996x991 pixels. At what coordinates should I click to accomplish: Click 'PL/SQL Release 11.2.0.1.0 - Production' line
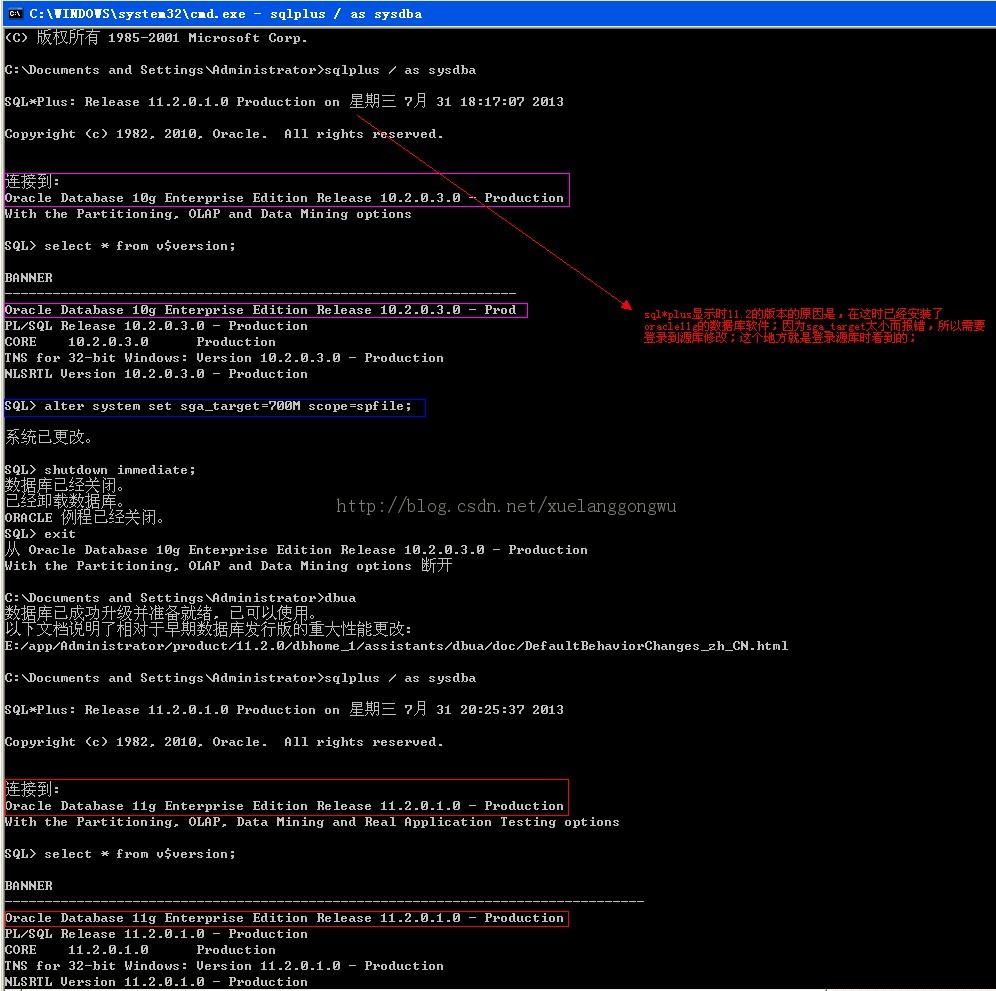point(156,934)
